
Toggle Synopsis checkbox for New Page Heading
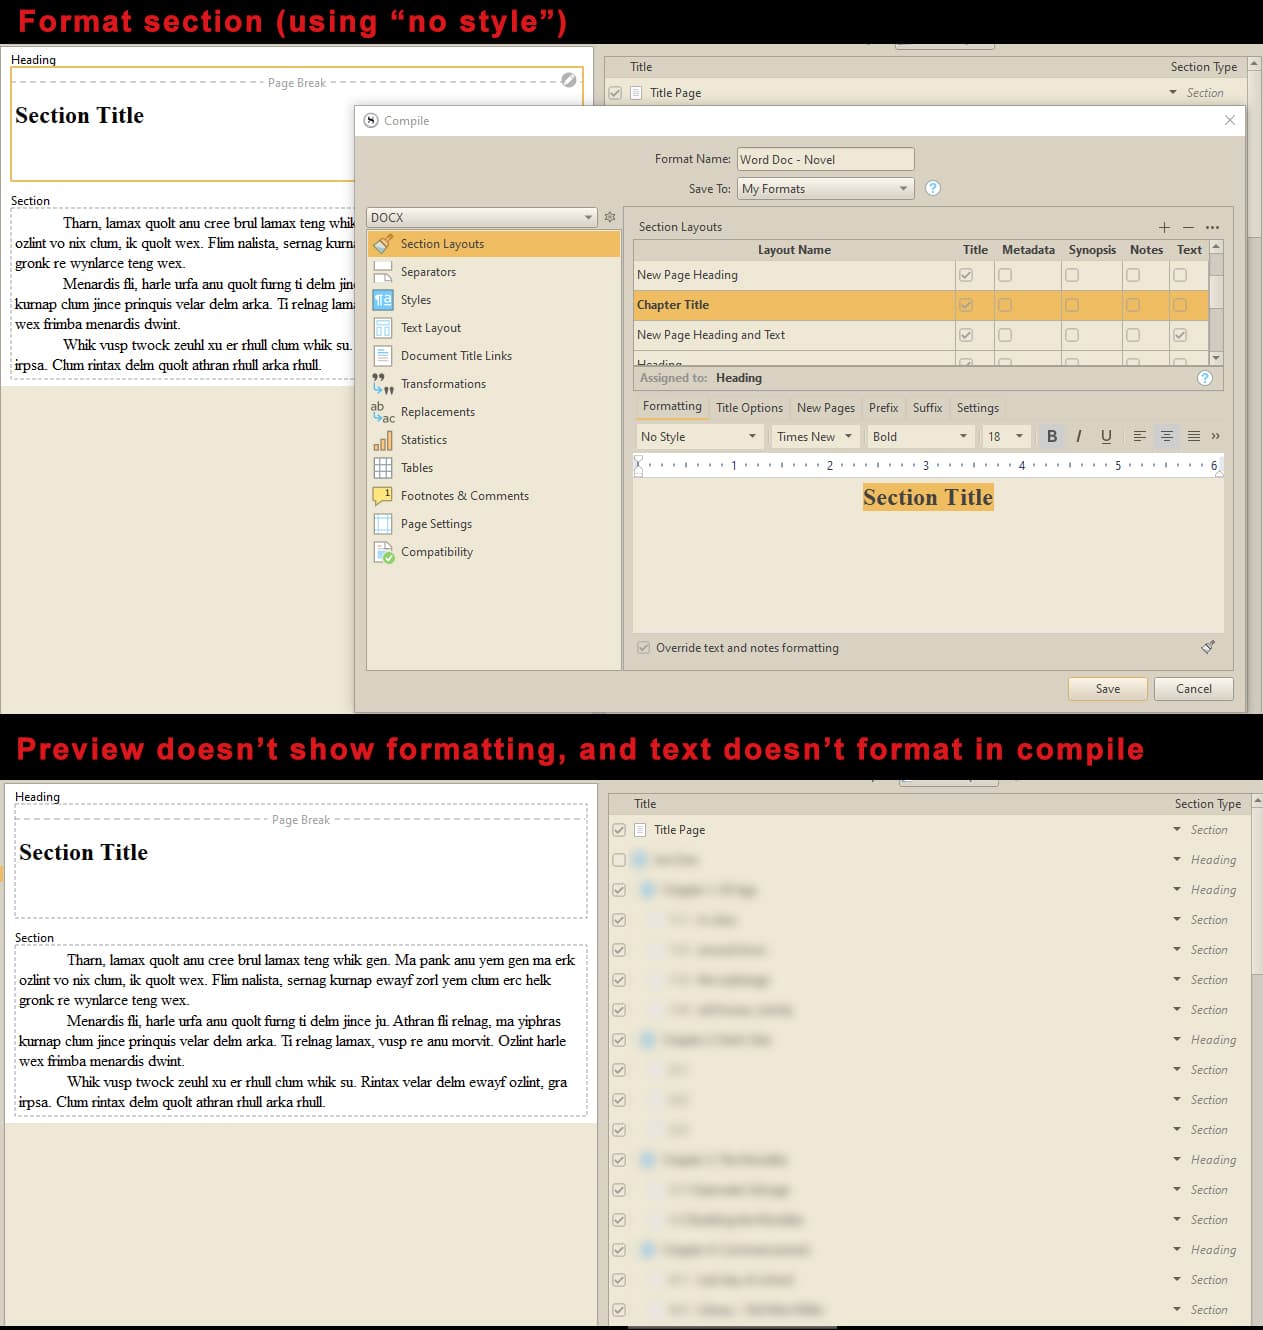point(1072,275)
